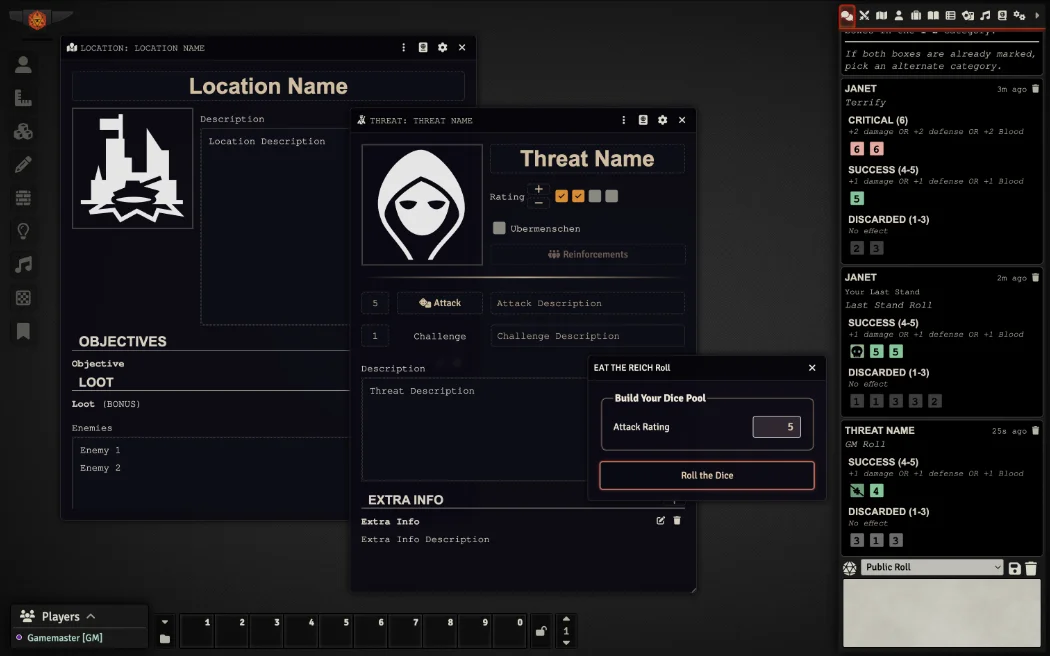Image resolution: width=1050 pixels, height=656 pixels.
Task: Check the fourth Rating checkbox
Action: (611, 196)
